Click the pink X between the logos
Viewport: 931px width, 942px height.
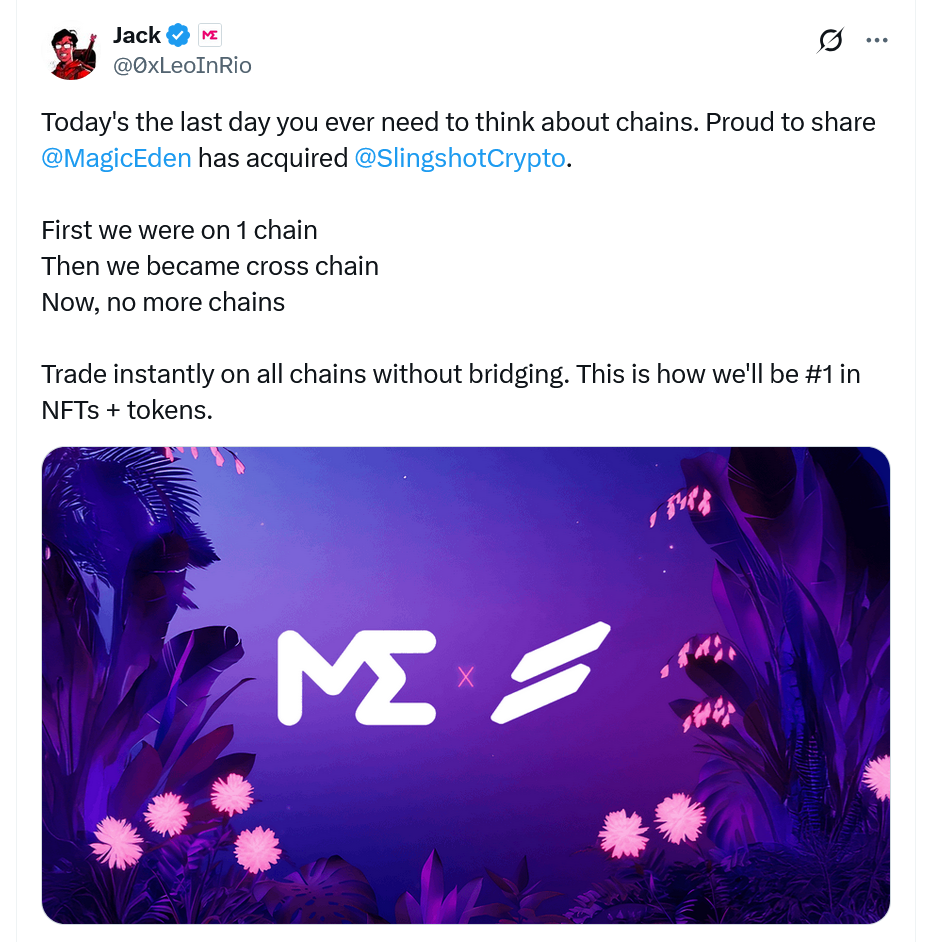465,678
